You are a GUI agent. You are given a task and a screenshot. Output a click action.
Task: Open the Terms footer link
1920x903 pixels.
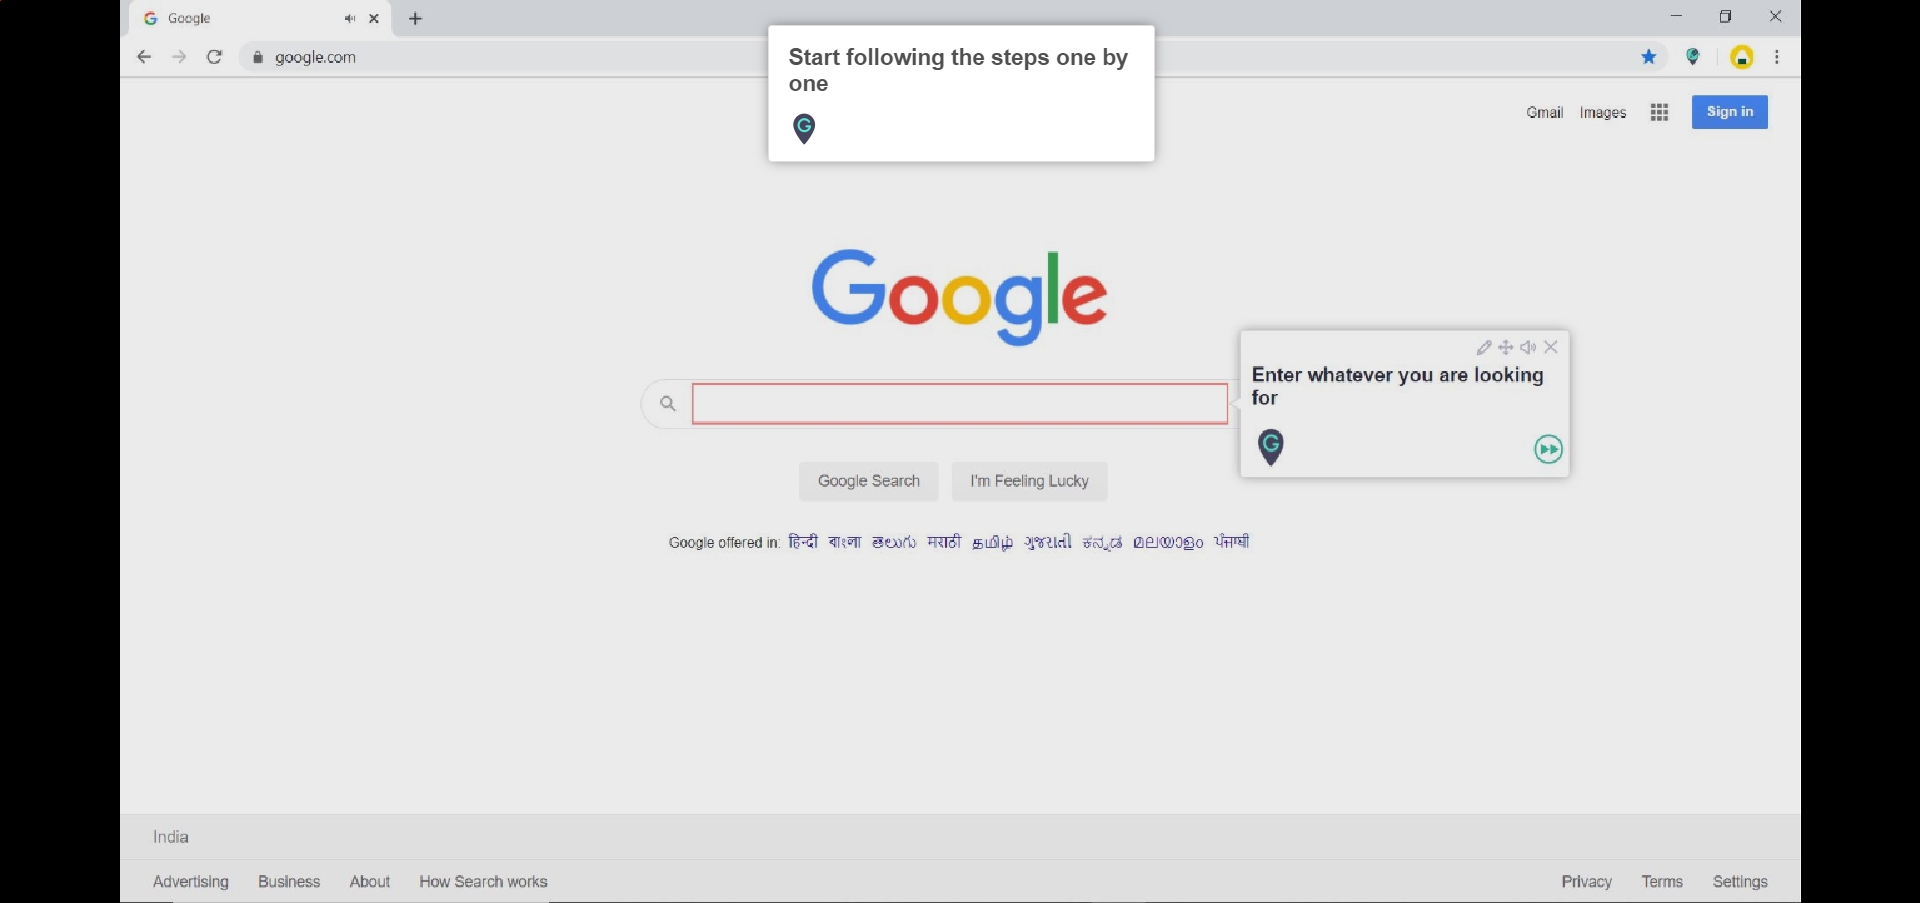[1663, 882]
